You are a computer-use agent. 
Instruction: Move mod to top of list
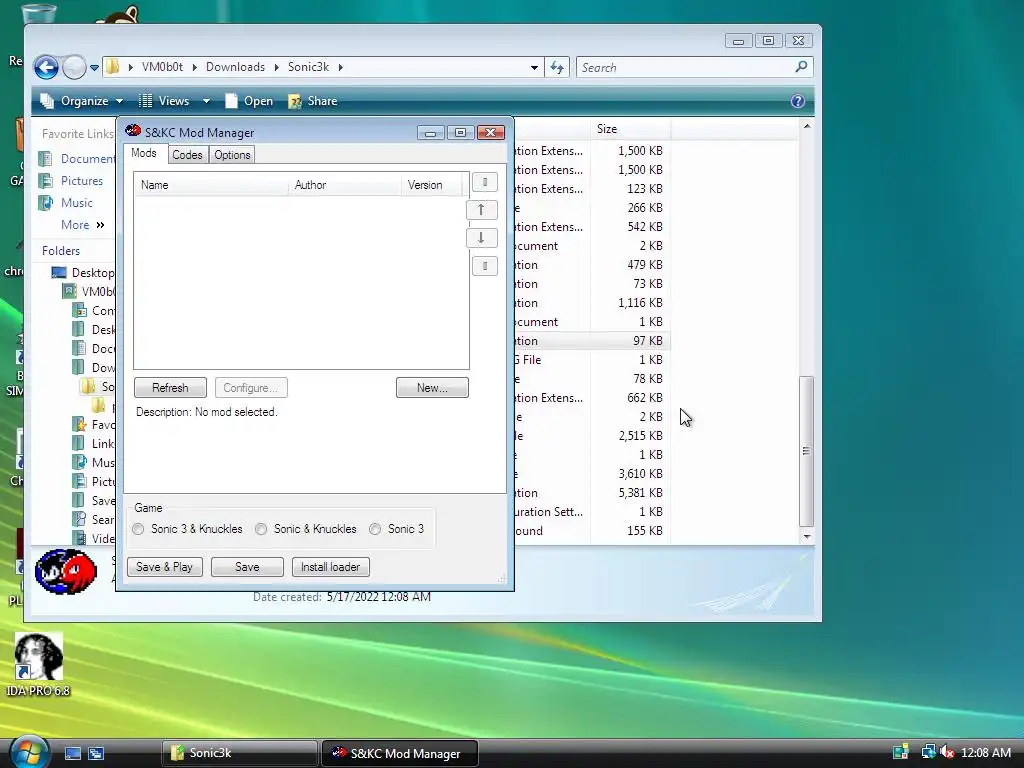[485, 182]
